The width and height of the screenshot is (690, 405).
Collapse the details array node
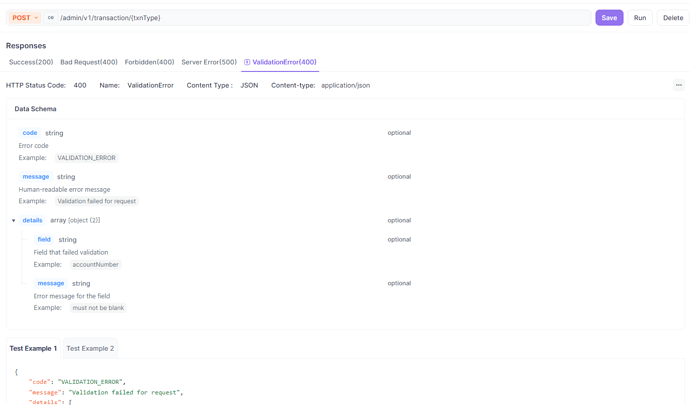pos(14,221)
